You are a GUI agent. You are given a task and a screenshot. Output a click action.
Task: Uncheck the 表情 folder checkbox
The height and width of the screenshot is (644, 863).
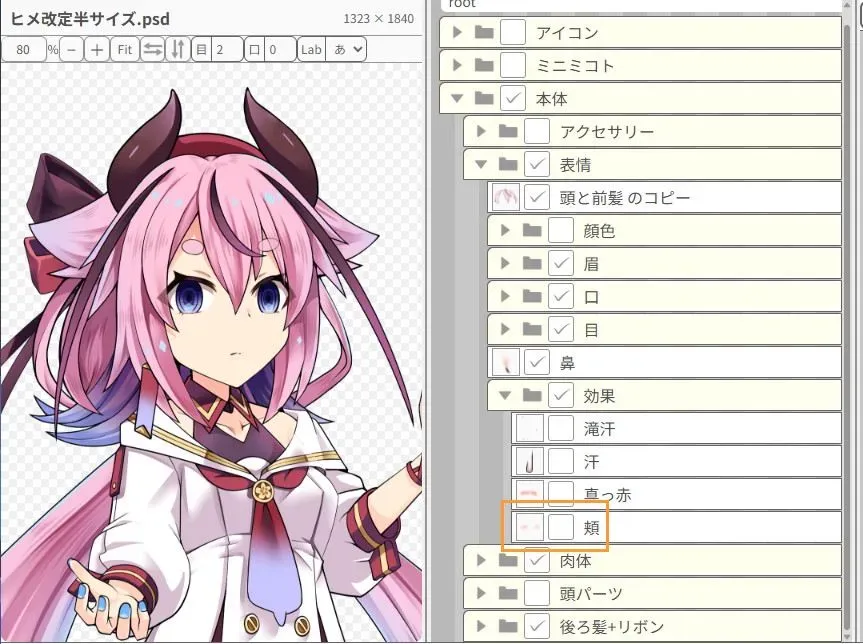(x=537, y=165)
